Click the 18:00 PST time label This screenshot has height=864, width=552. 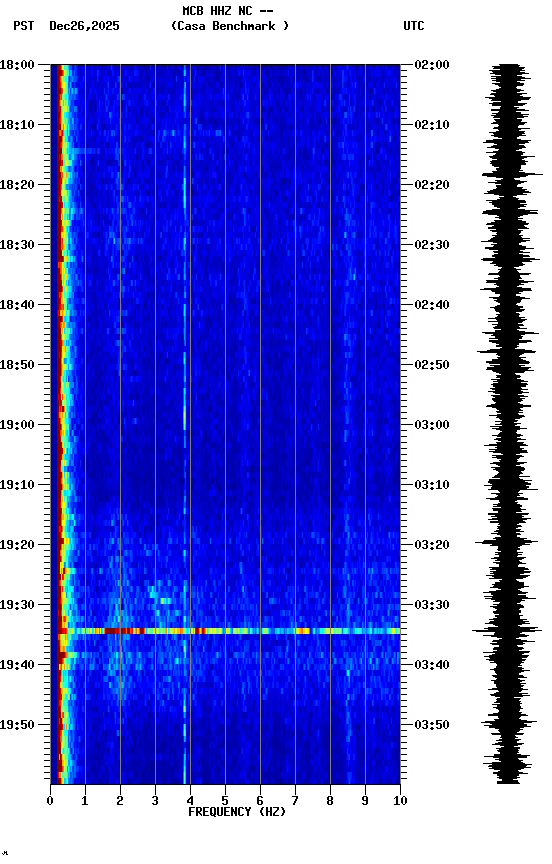tap(17, 65)
